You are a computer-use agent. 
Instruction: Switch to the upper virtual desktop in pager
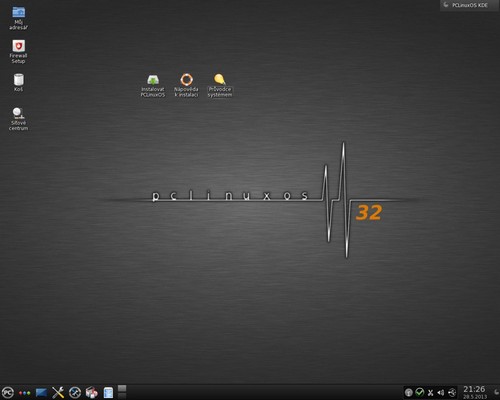click(122, 388)
